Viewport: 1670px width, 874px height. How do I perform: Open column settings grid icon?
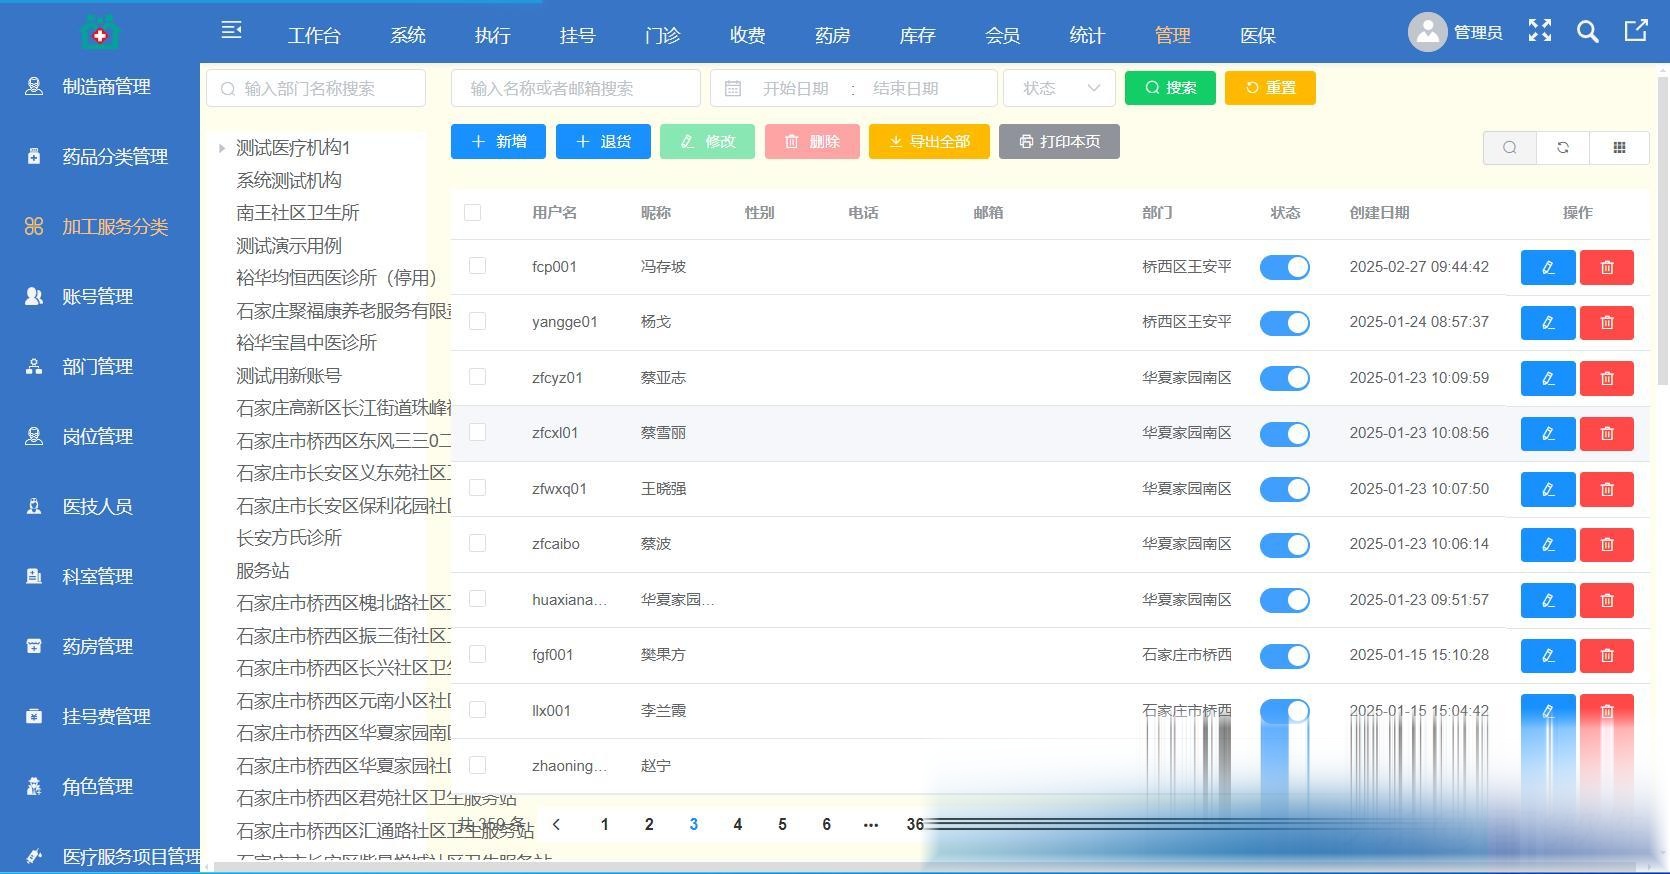[x=1620, y=148]
